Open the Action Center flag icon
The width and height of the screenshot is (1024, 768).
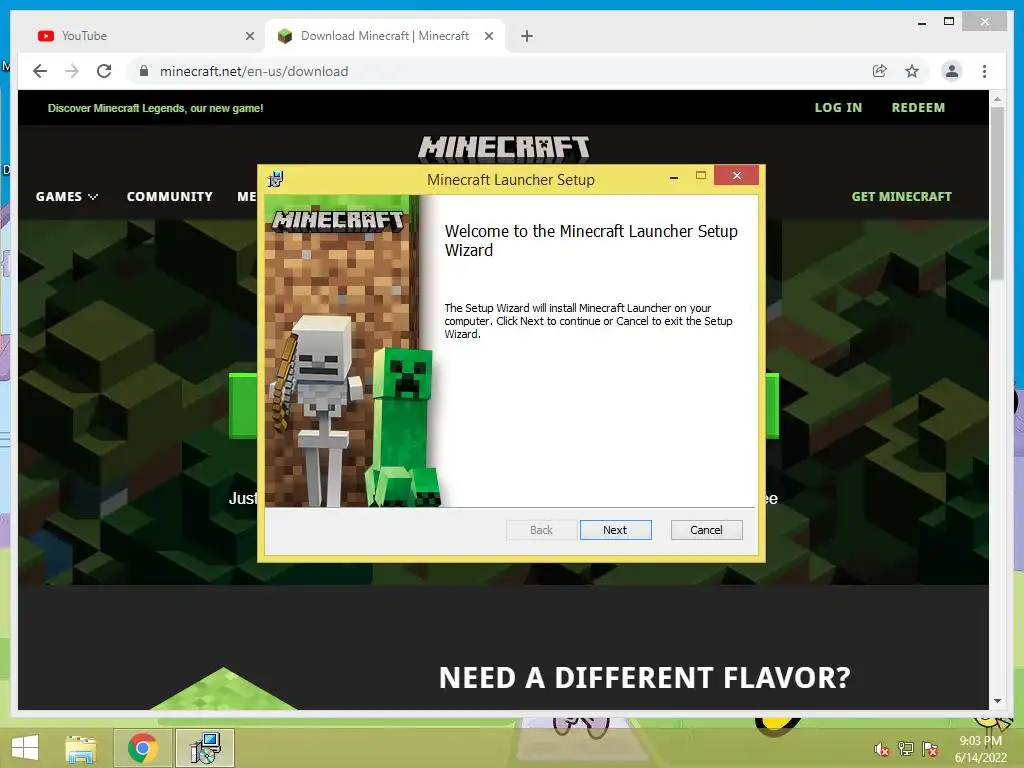(930, 749)
